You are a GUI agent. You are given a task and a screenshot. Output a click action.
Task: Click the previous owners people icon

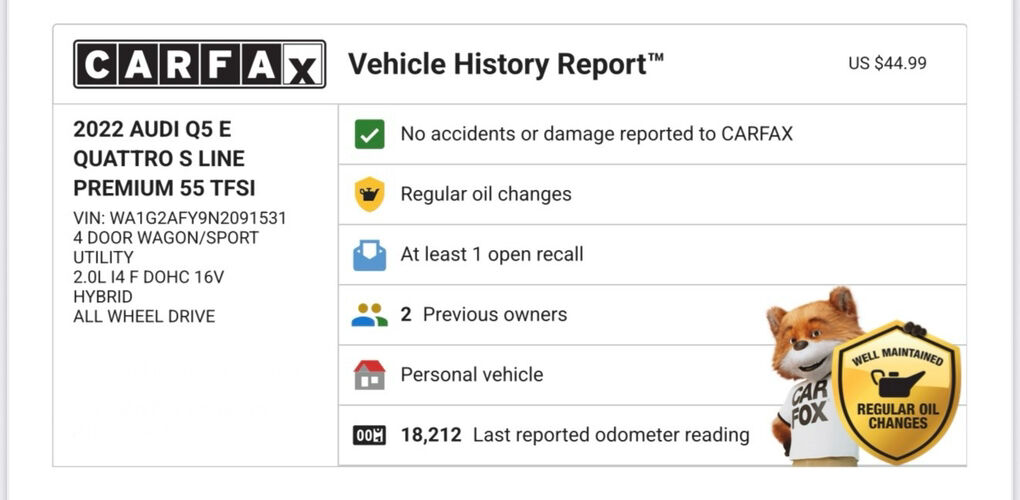[x=369, y=315]
